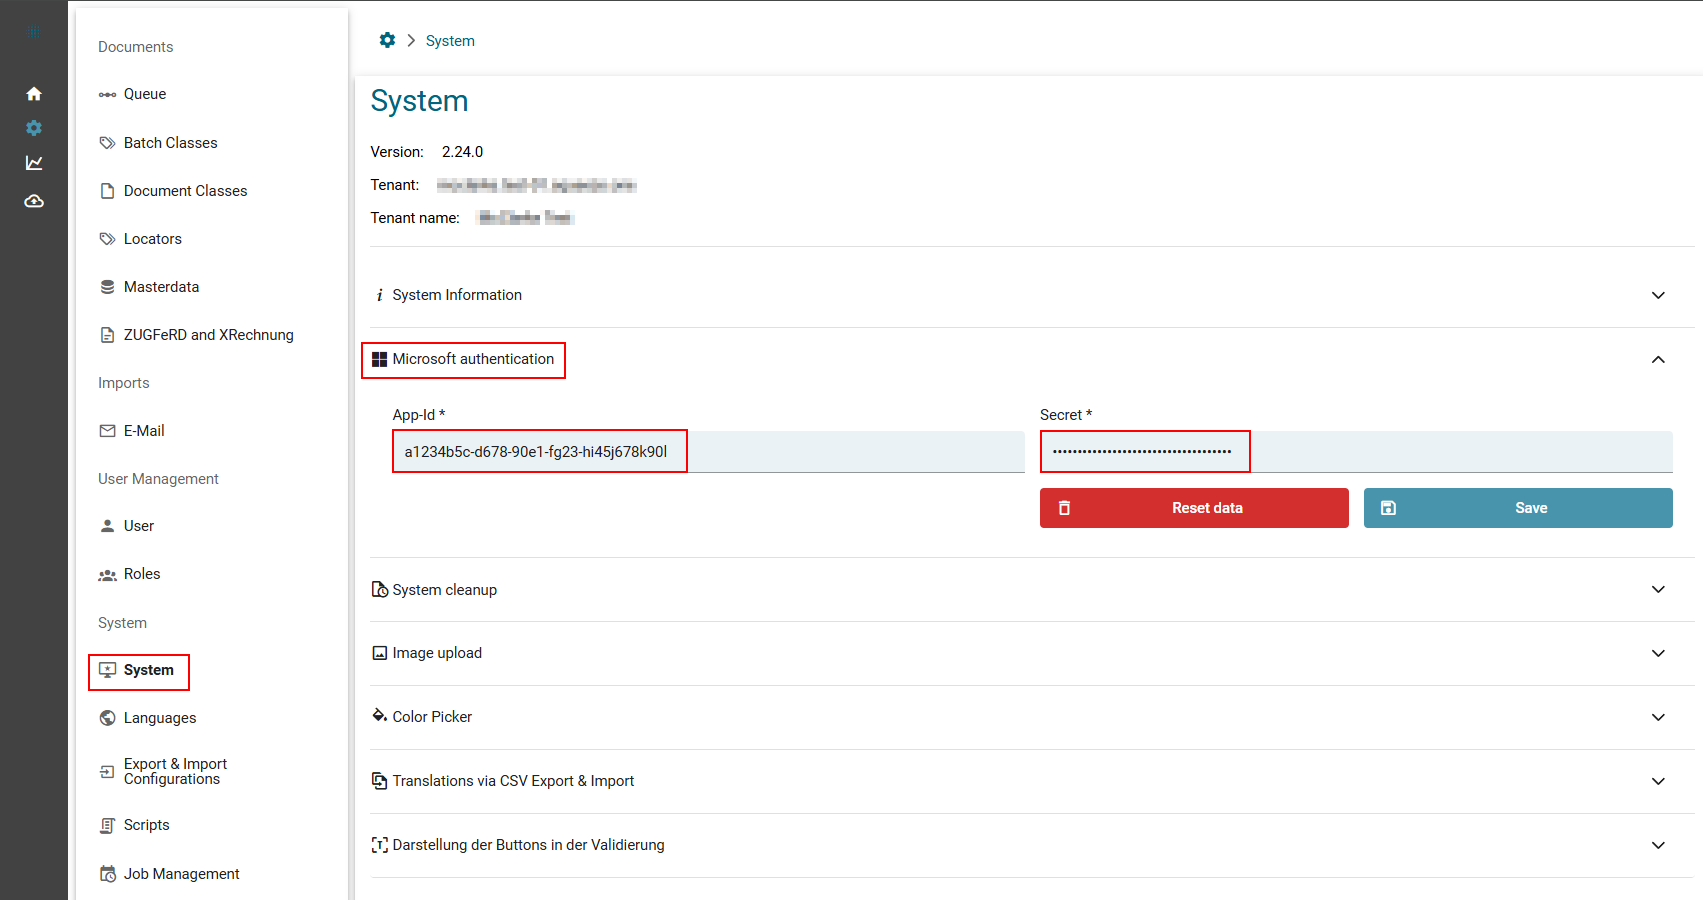Click the Masterdata database icon

(107, 287)
